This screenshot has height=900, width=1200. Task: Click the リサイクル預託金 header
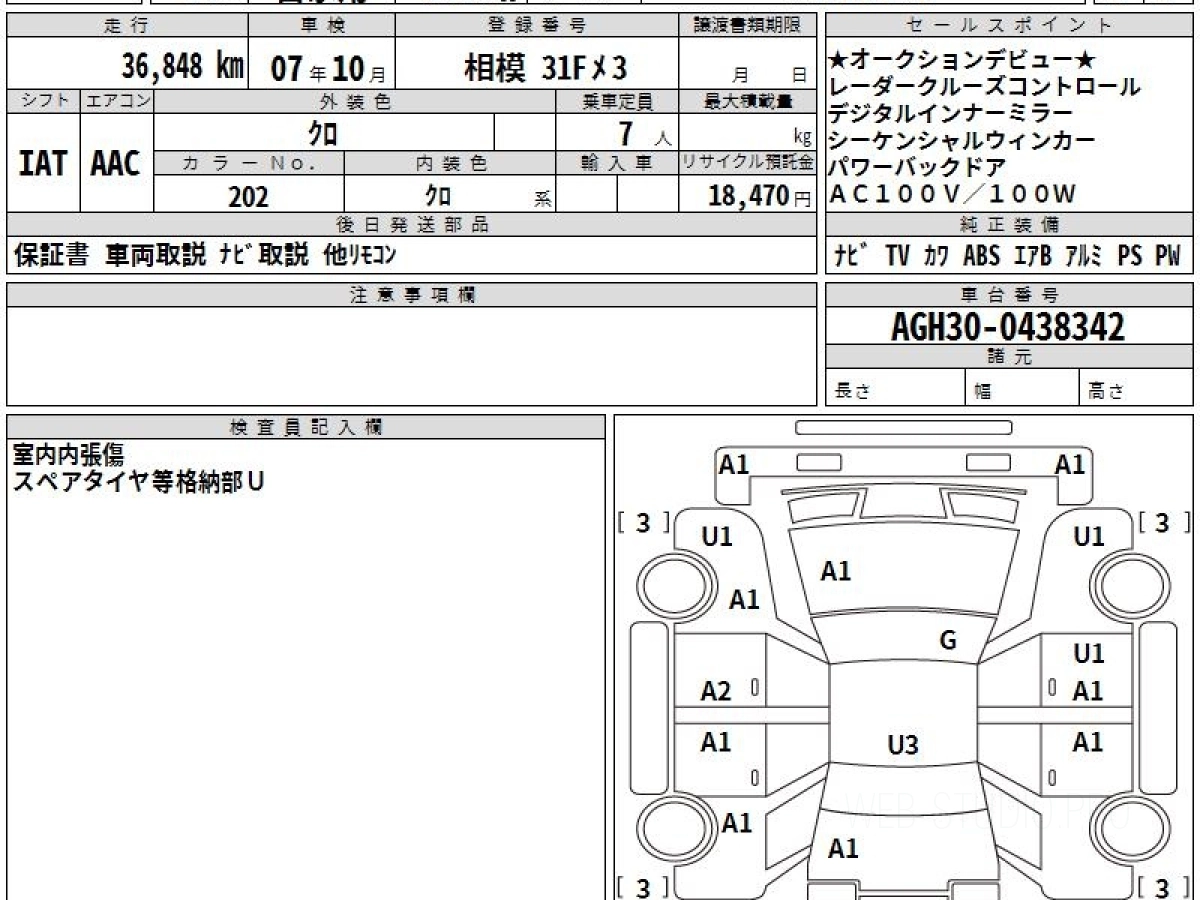(748, 164)
